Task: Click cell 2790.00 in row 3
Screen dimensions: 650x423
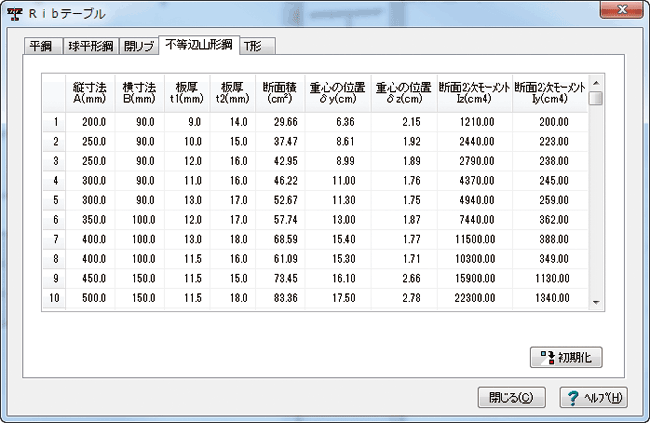Action: pyautogui.click(x=475, y=161)
